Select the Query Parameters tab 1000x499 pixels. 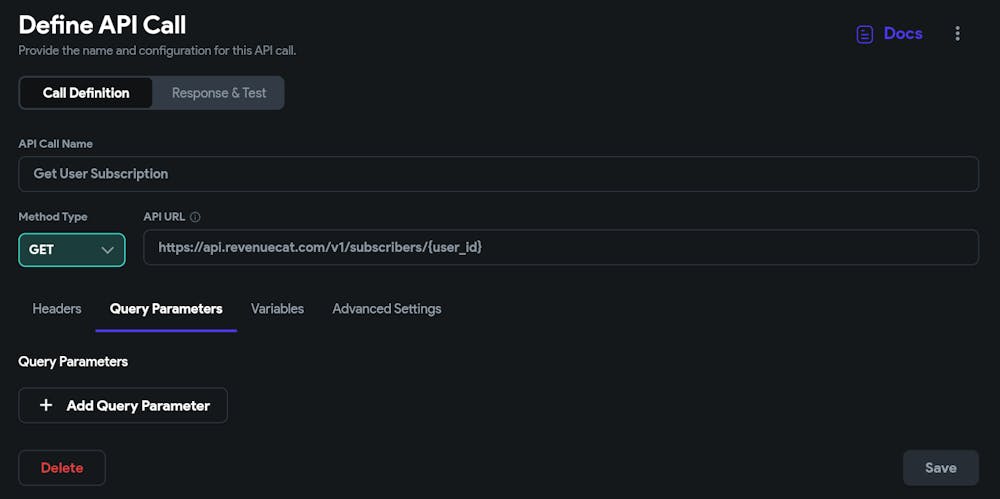click(166, 308)
